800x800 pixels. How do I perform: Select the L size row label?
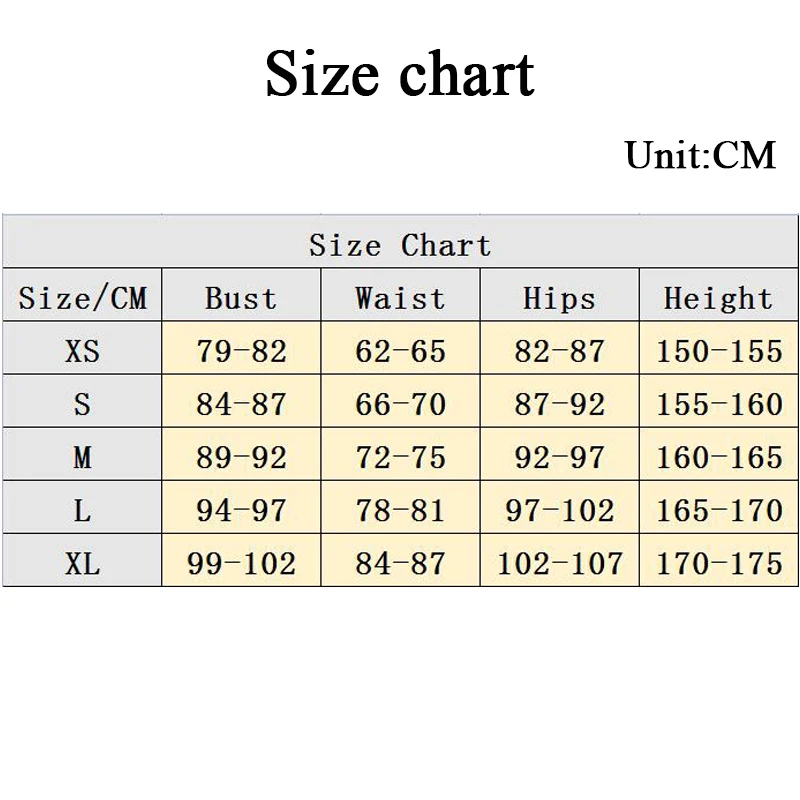tap(82, 510)
